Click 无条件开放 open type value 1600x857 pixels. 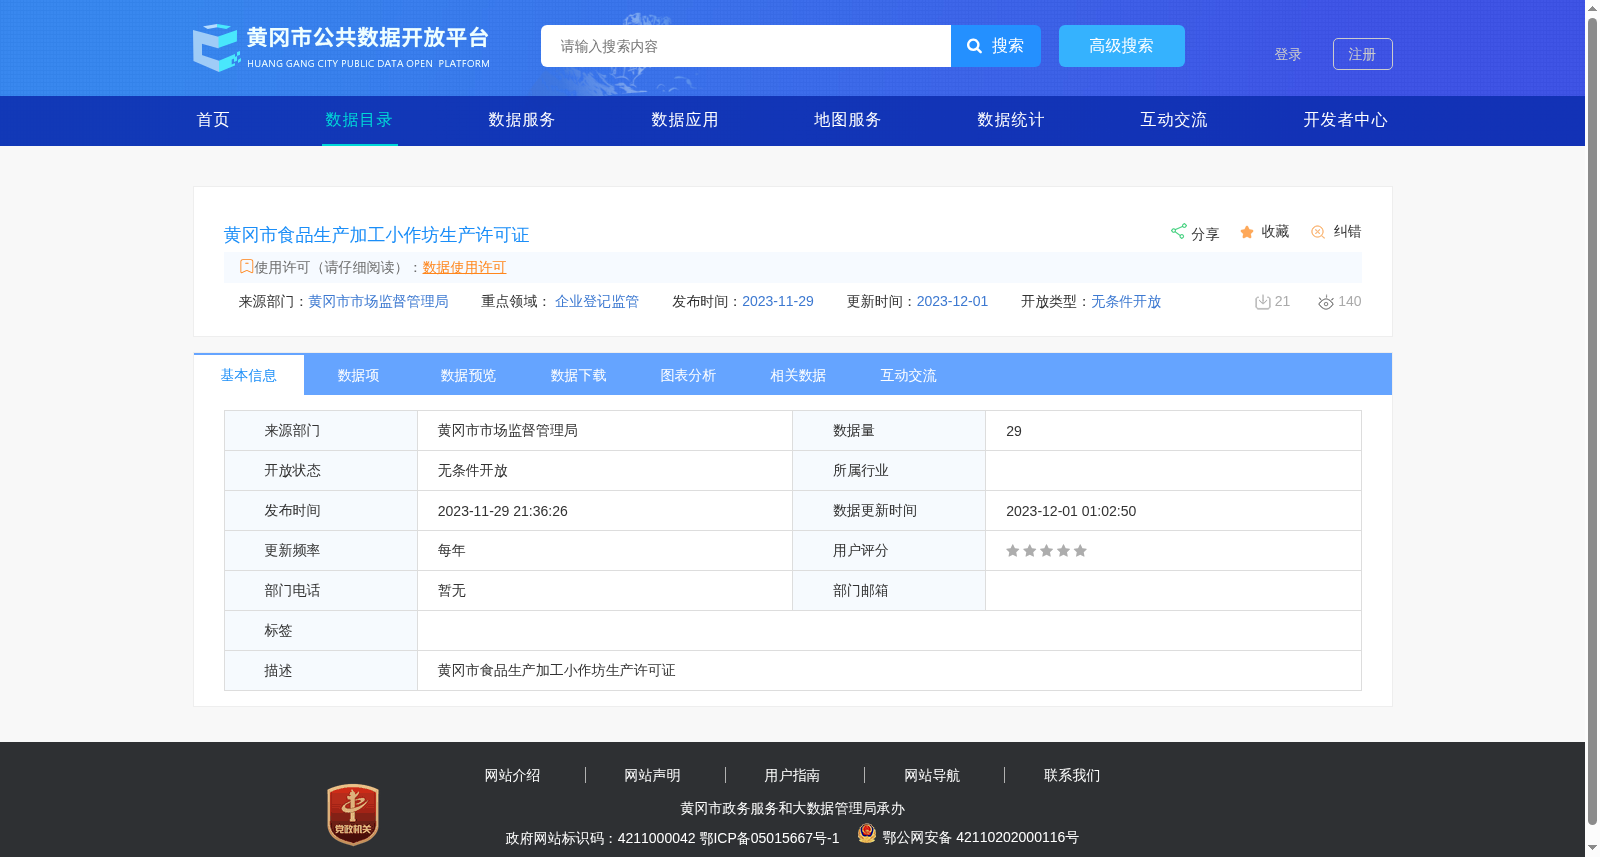[x=1126, y=302]
